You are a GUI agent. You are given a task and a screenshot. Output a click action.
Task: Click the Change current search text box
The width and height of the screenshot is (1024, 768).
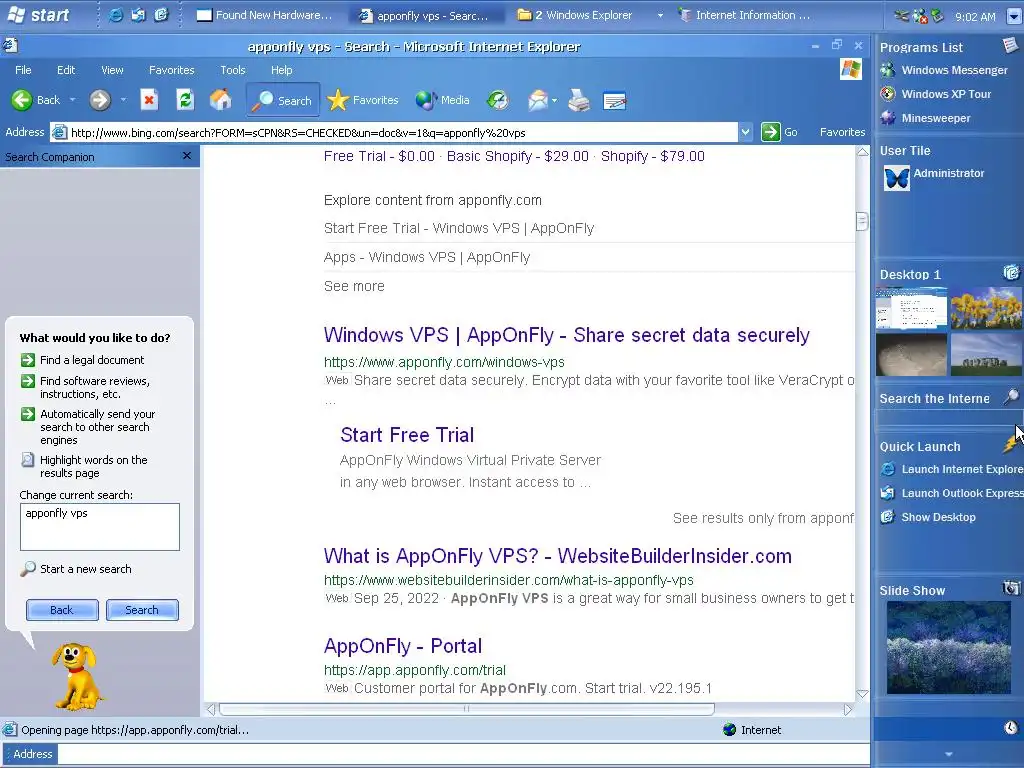click(100, 526)
